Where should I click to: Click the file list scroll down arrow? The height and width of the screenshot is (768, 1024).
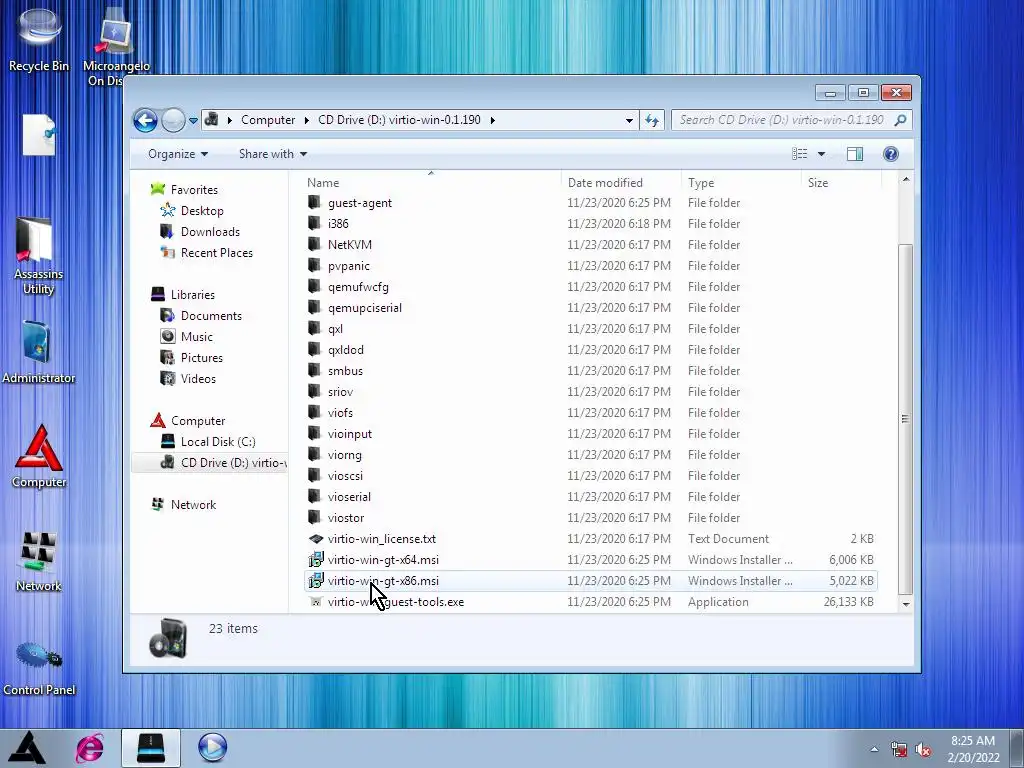[x=906, y=605]
